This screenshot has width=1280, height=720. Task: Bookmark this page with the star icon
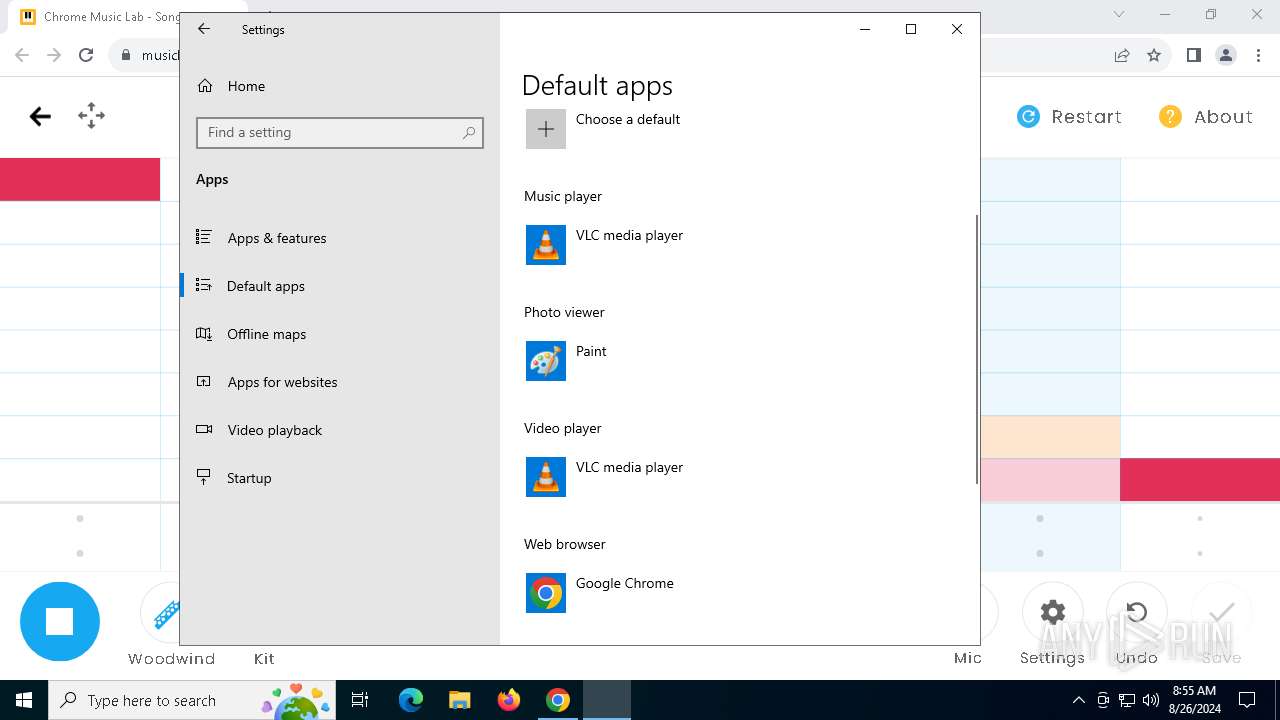[1154, 55]
